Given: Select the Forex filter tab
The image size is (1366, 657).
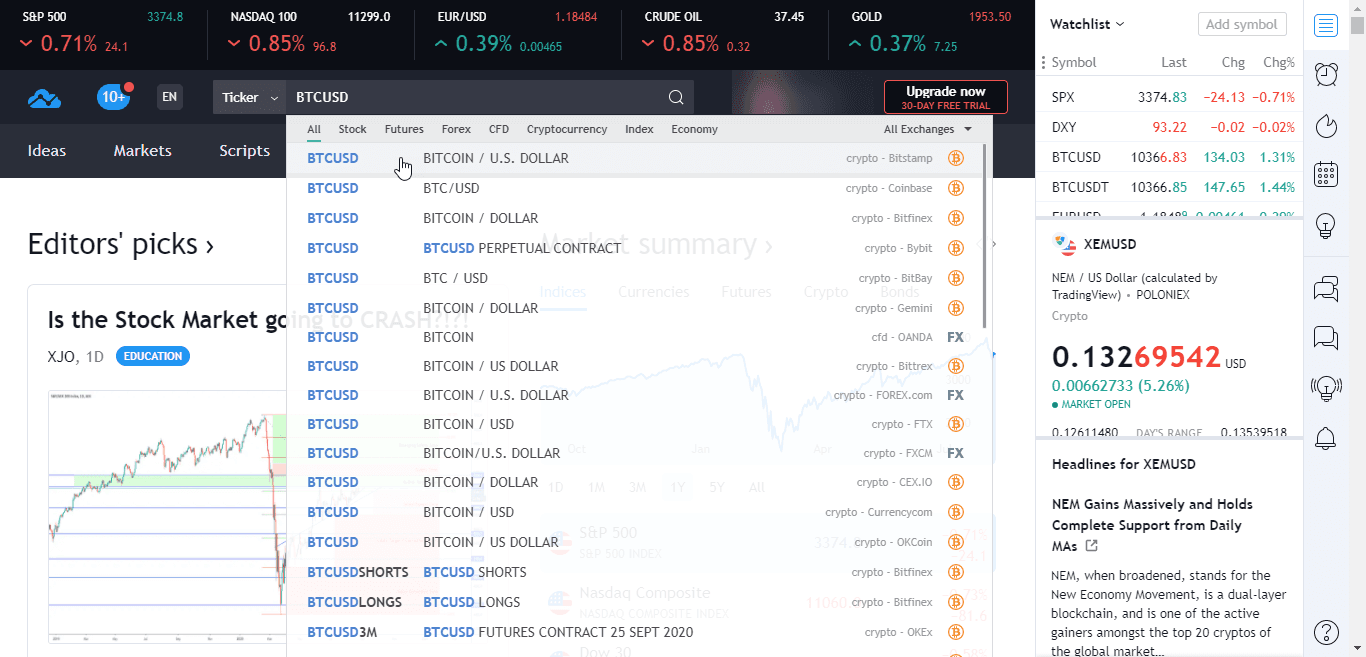Looking at the screenshot, I should [456, 129].
